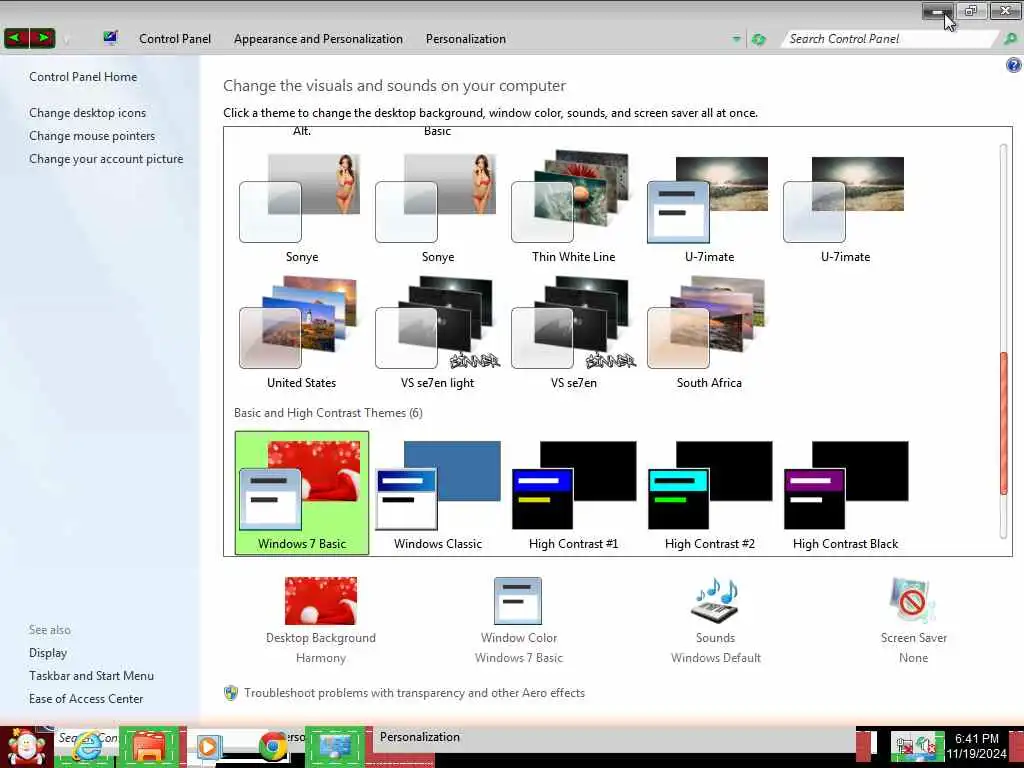Click the shield icon next to Troubleshoot
The image size is (1024, 768).
point(231,693)
